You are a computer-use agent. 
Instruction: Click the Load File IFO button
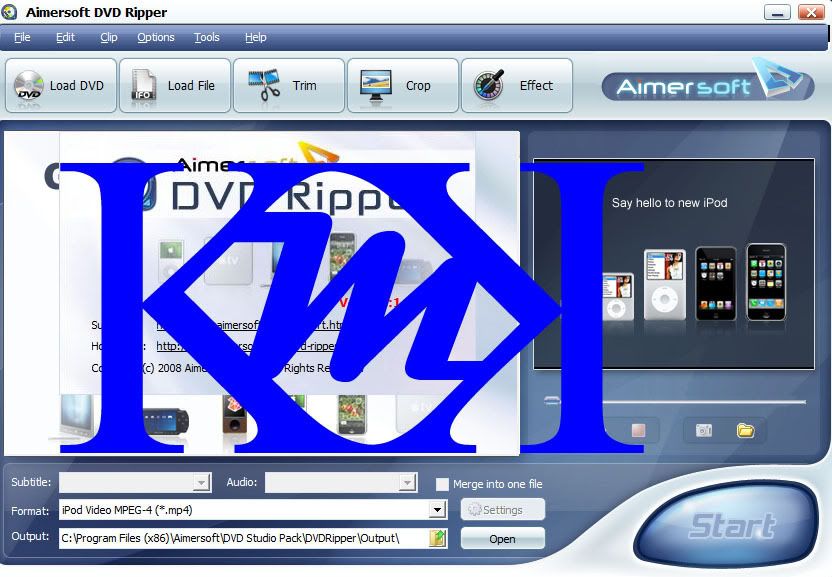click(175, 85)
